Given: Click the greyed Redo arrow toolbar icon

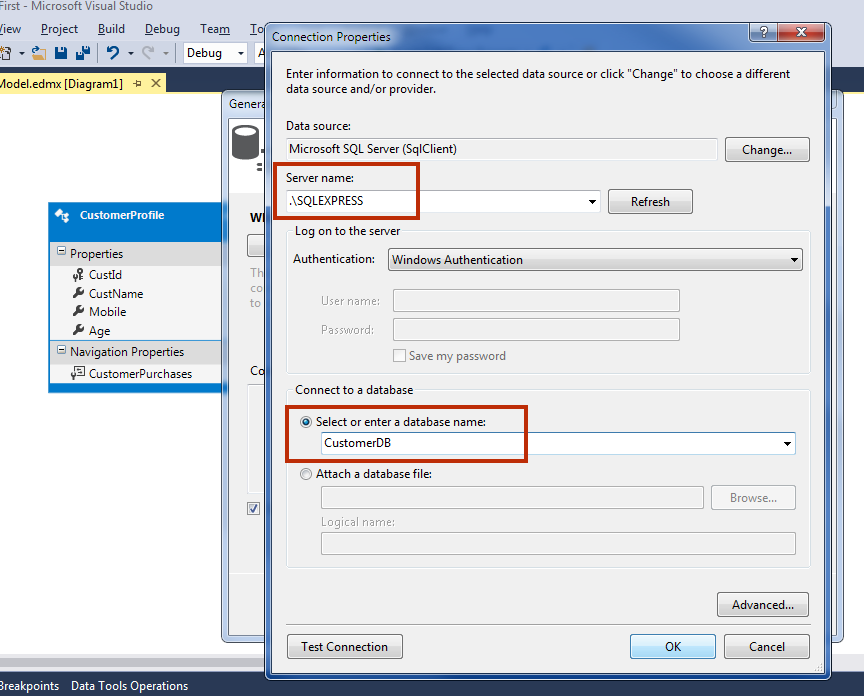Looking at the screenshot, I should click(x=148, y=53).
